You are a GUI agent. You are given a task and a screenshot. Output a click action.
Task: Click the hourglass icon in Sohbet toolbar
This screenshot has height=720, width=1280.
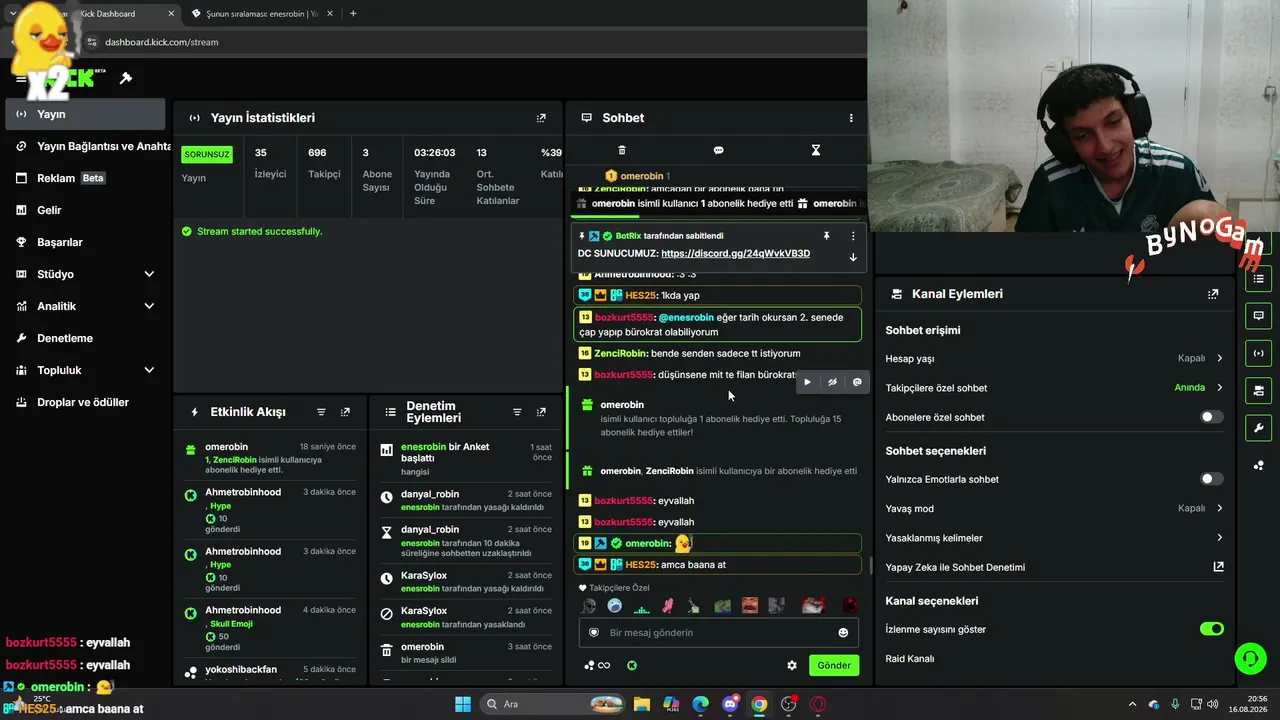click(815, 150)
